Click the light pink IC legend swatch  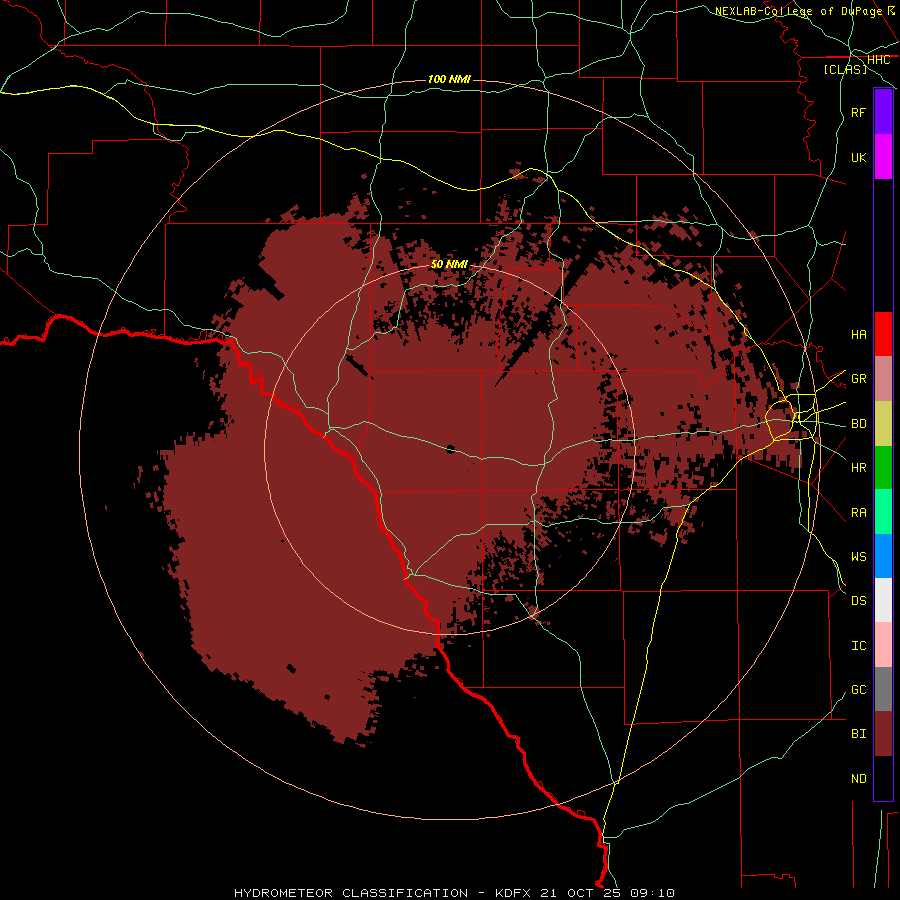click(883, 645)
